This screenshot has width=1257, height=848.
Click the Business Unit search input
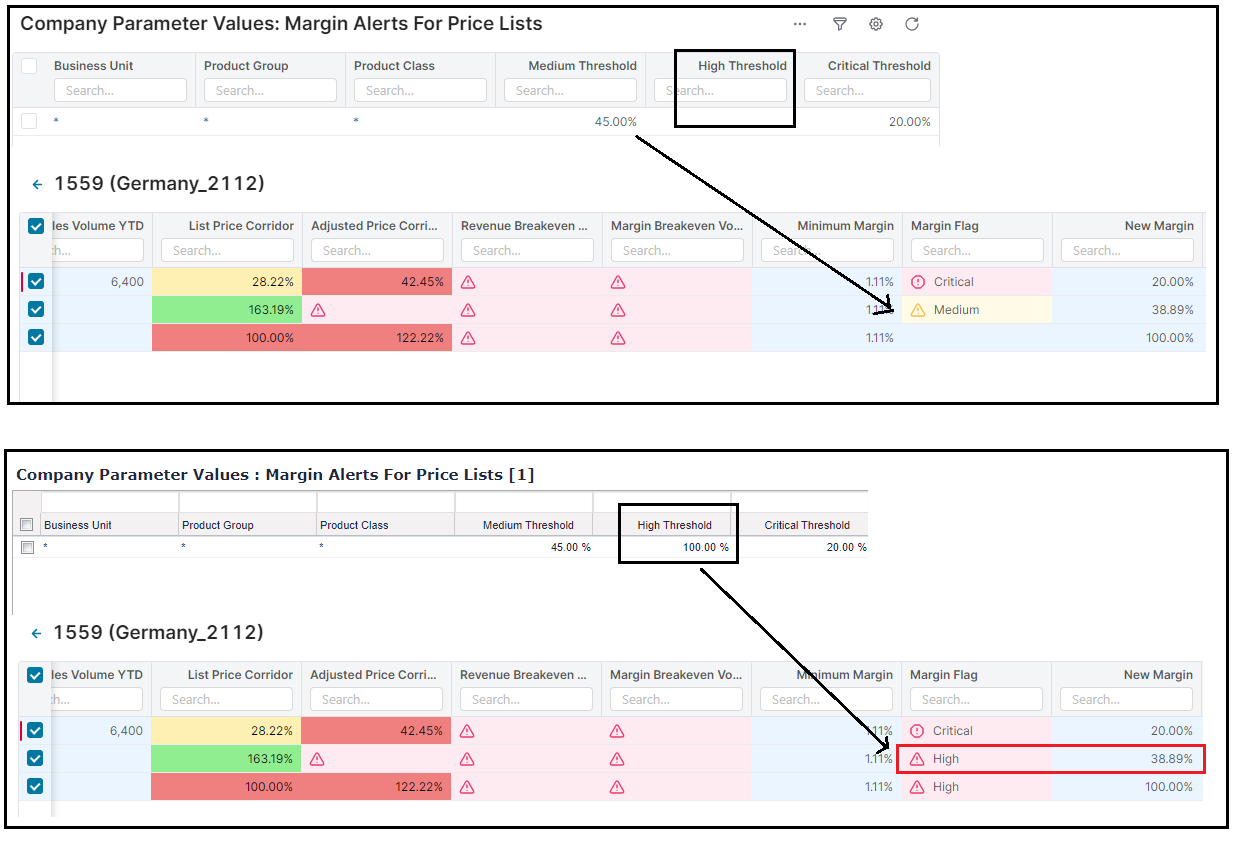(x=120, y=90)
